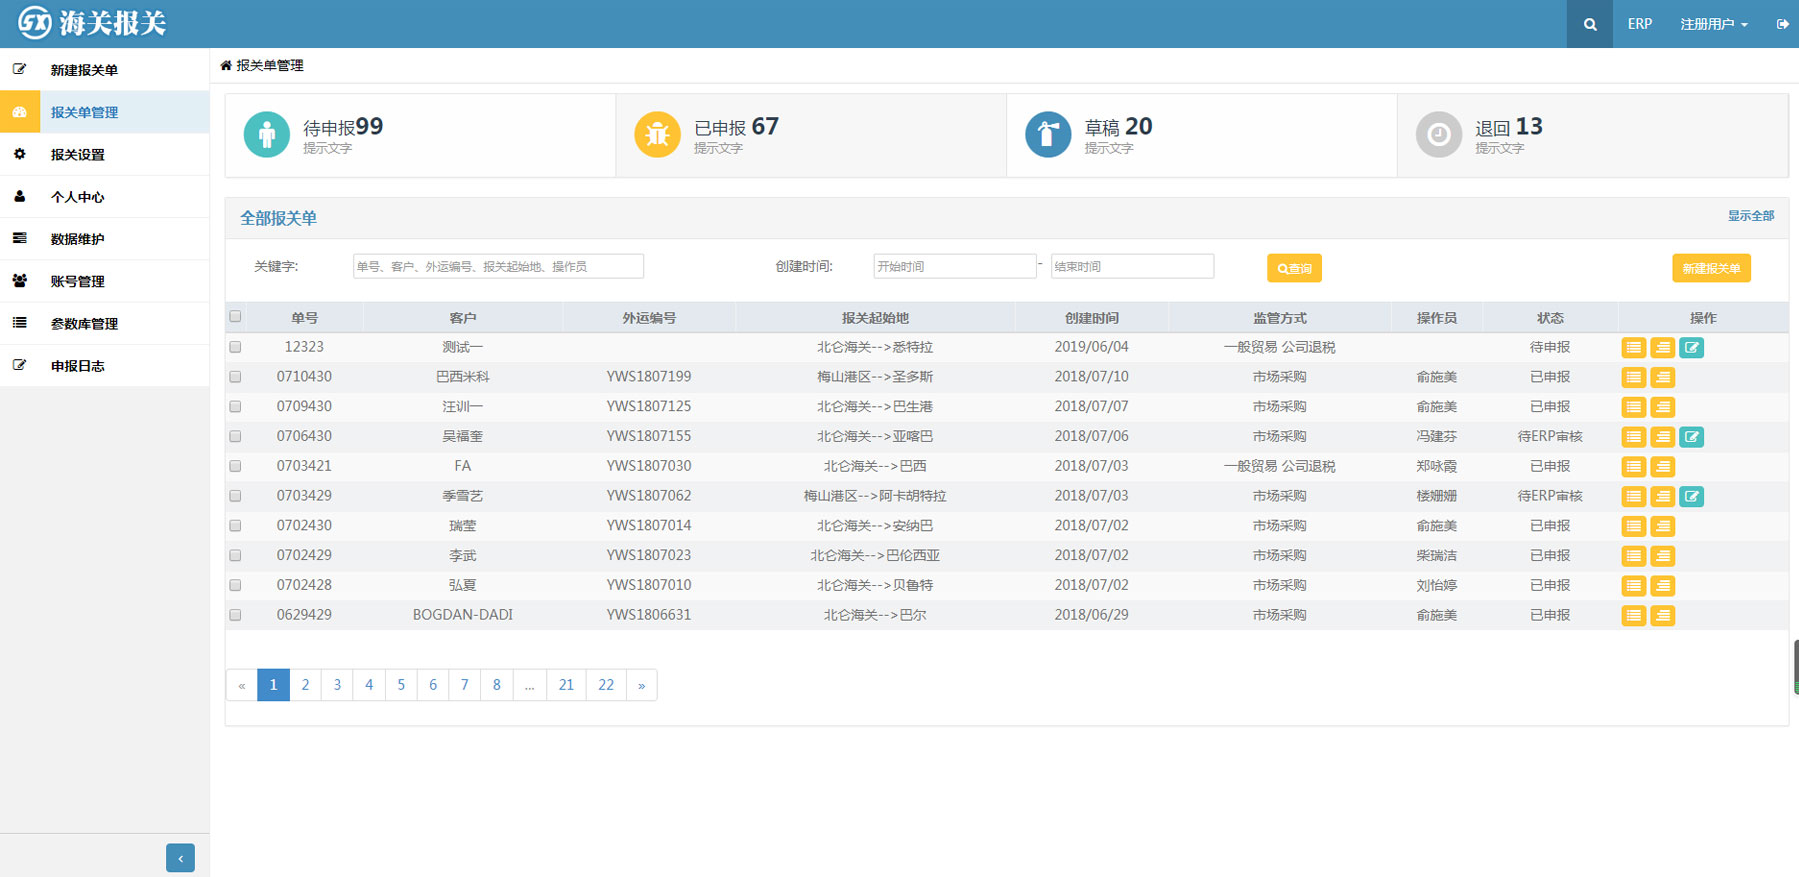Check the box for order 0710430
The image size is (1799, 877).
click(x=235, y=377)
